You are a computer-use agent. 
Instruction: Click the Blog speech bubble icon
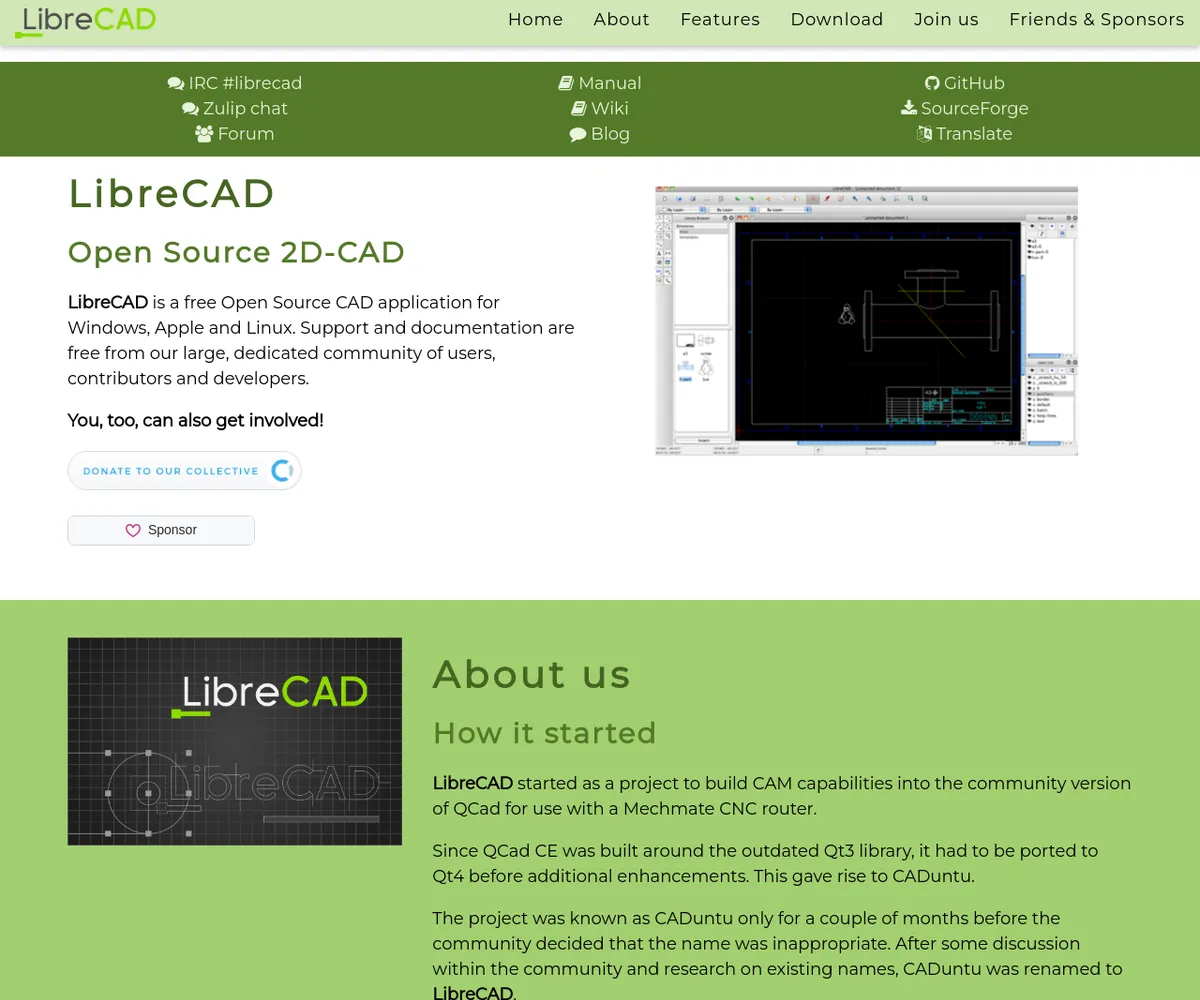tap(578, 134)
